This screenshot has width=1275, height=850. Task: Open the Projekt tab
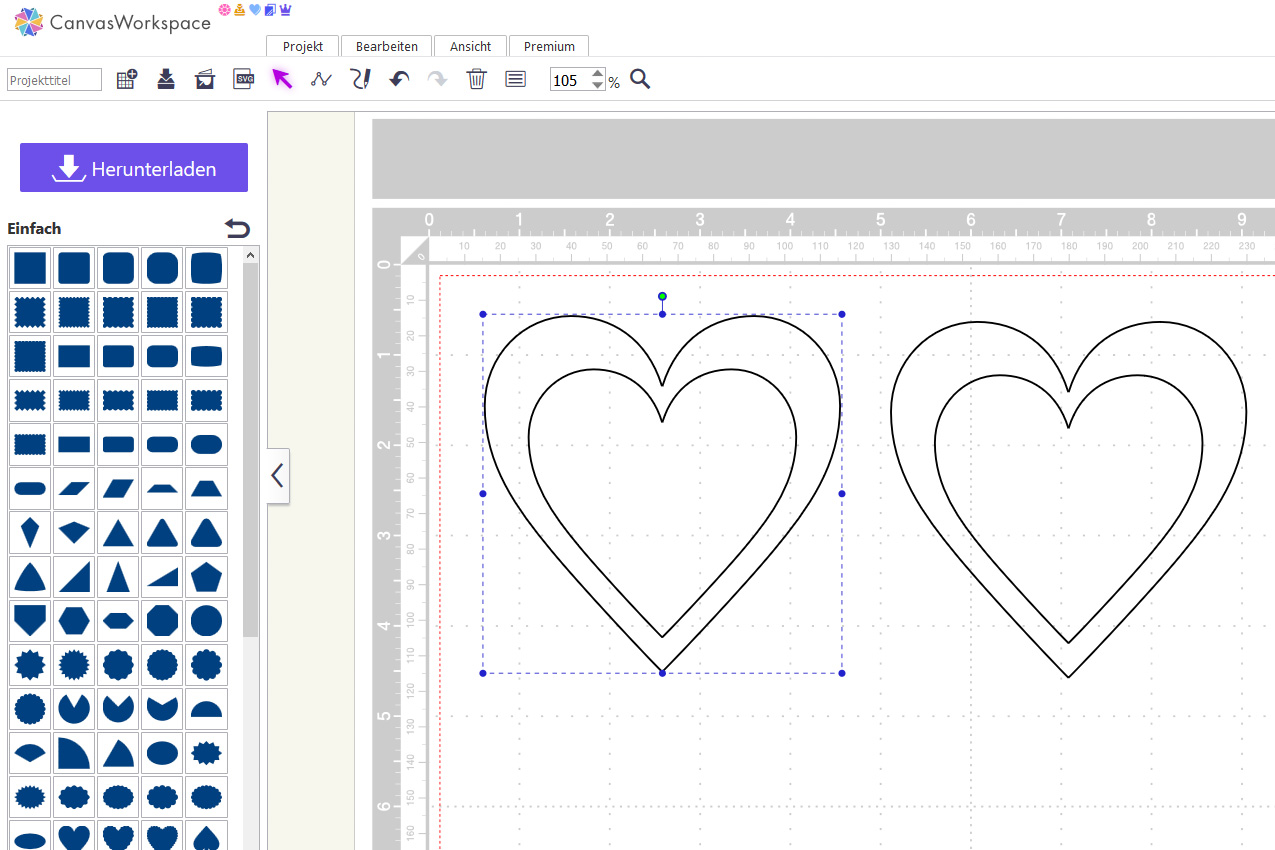[302, 46]
